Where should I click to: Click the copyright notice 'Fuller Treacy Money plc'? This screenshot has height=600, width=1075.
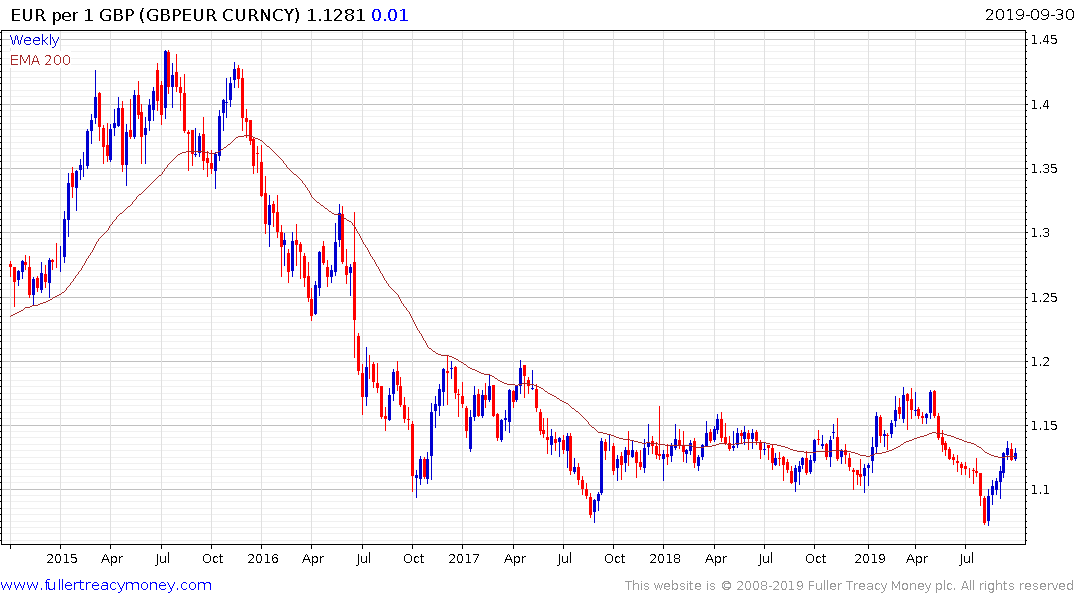point(881,586)
